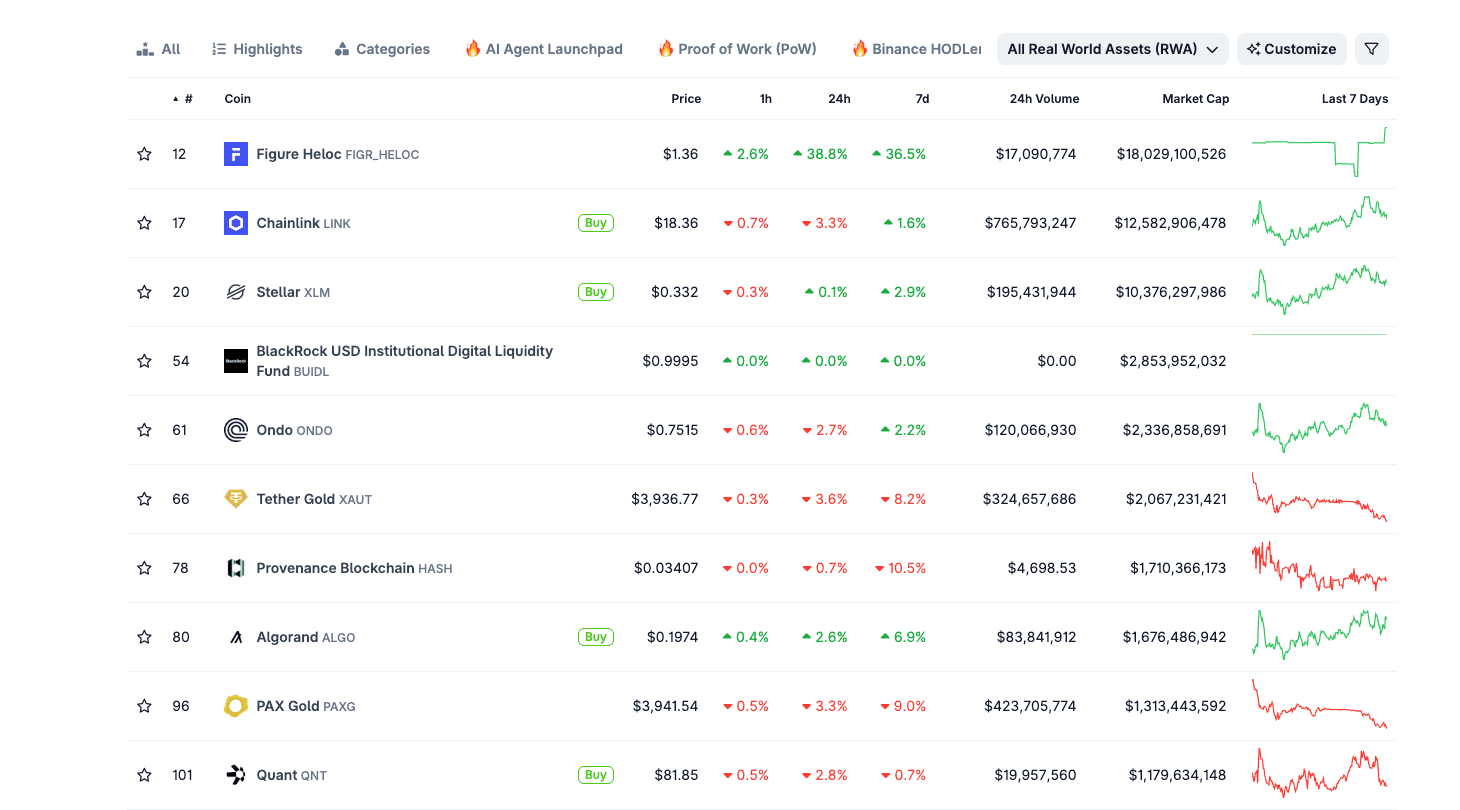Open the filter funnel icon
Image resolution: width=1460 pixels, height=810 pixels.
point(1371,49)
